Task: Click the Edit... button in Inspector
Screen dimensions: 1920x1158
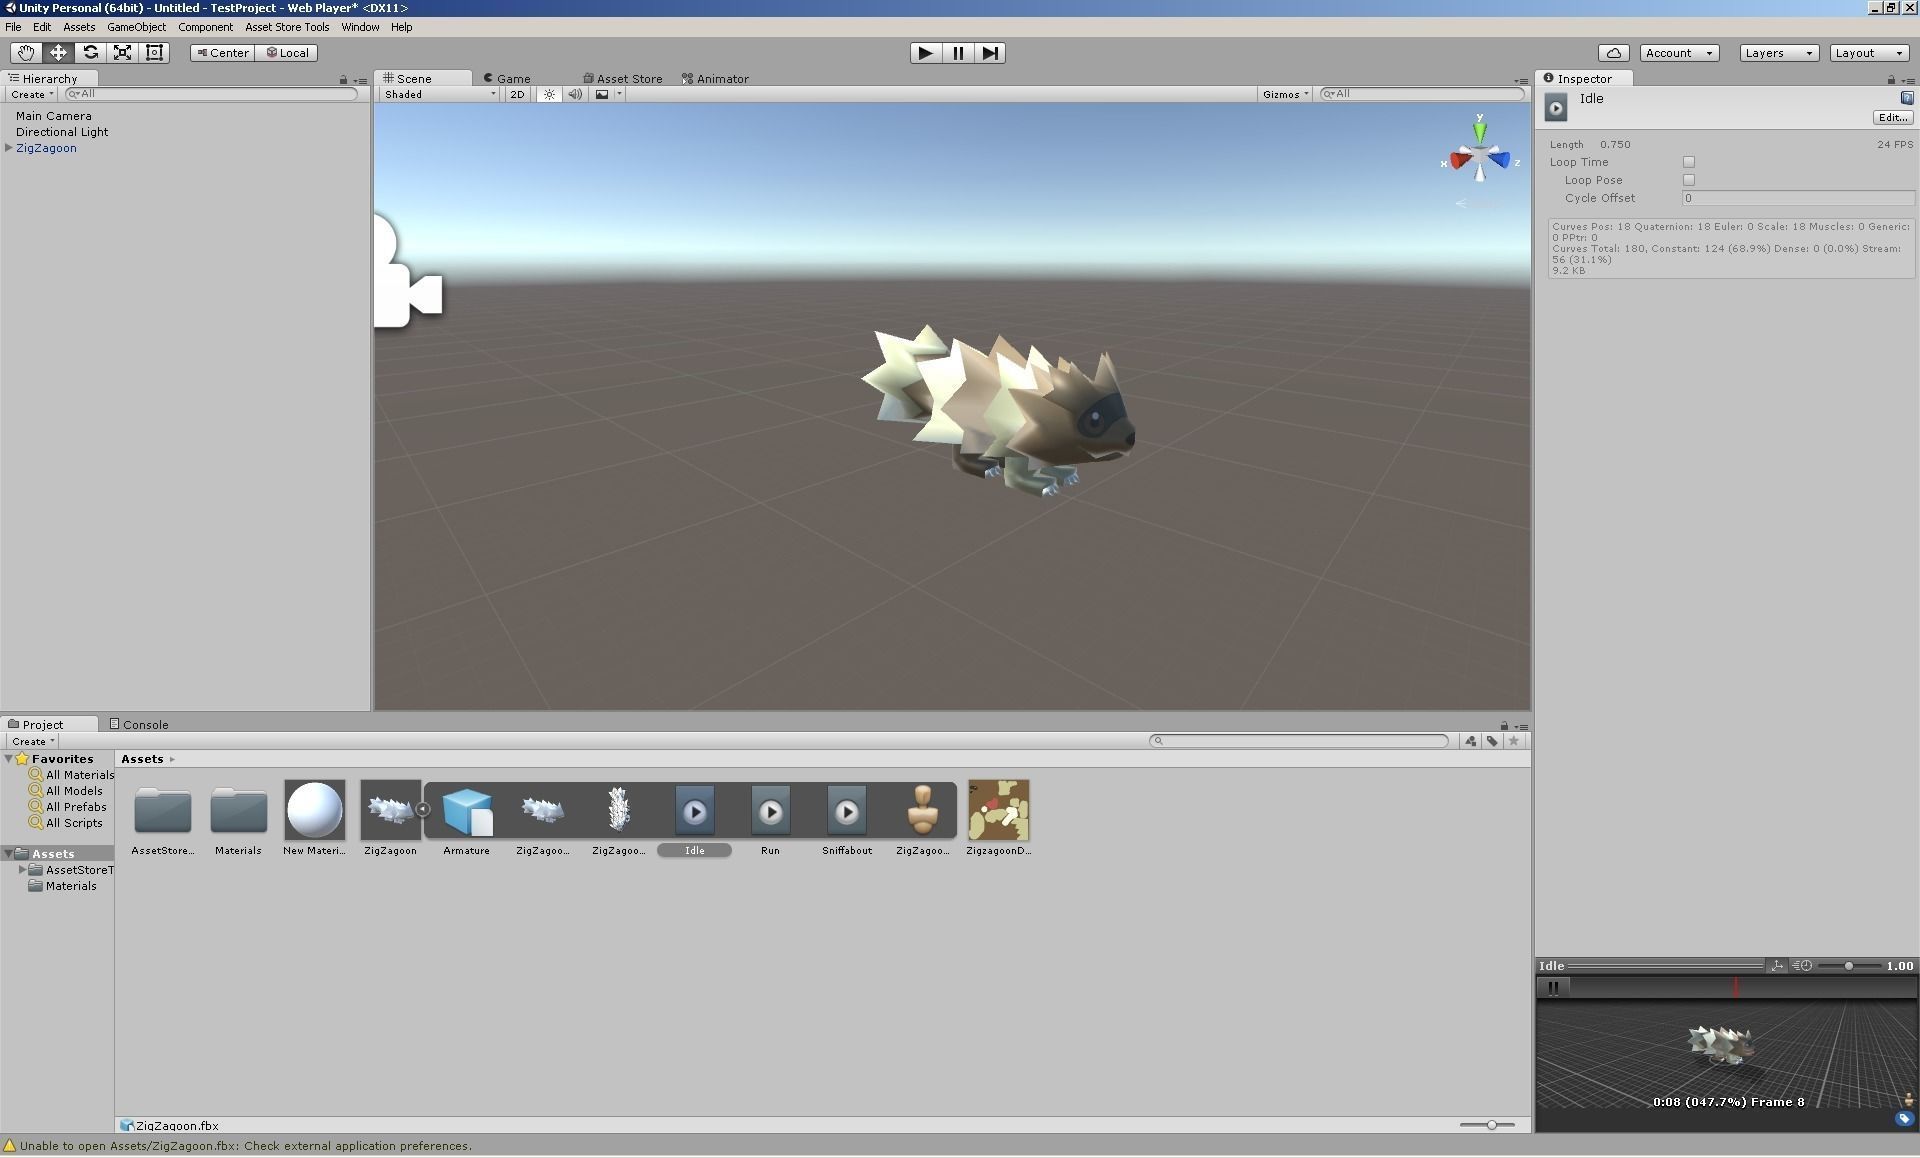Action: pos(1893,117)
